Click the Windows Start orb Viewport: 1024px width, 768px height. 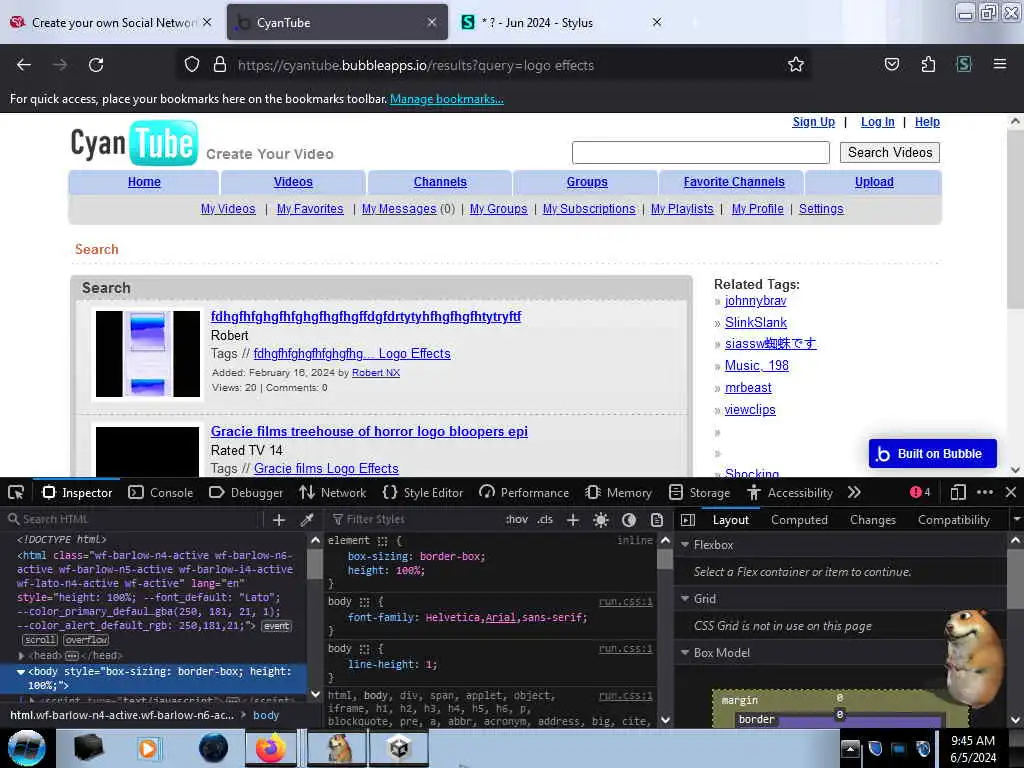tap(26, 748)
